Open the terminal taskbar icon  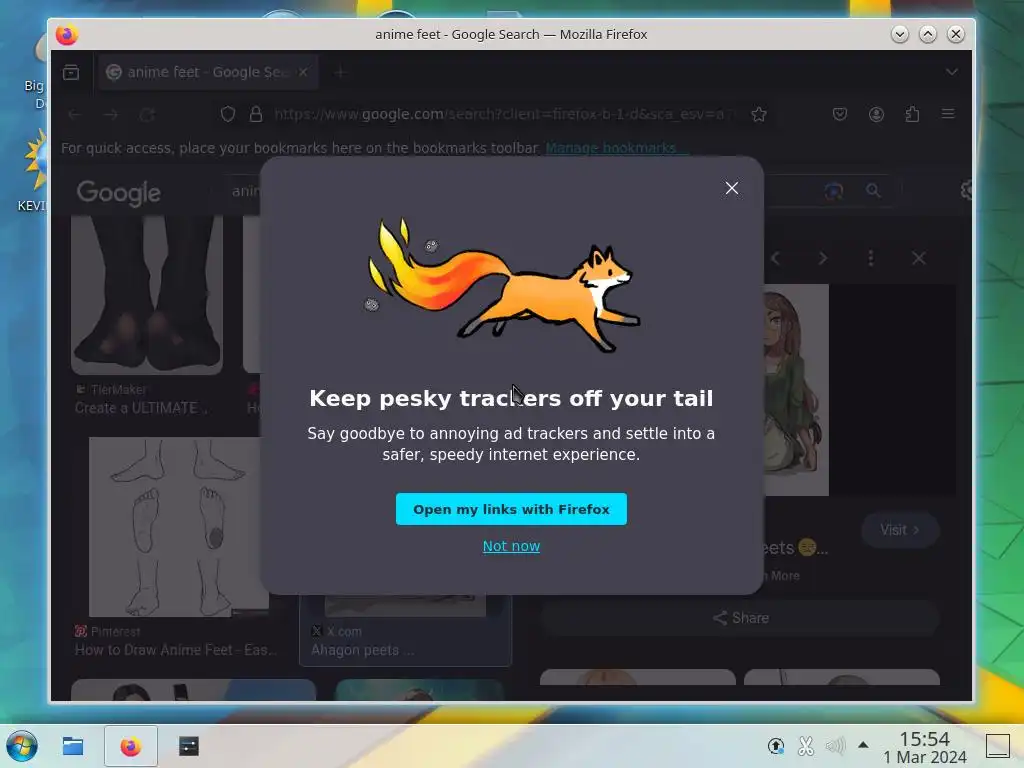click(189, 746)
